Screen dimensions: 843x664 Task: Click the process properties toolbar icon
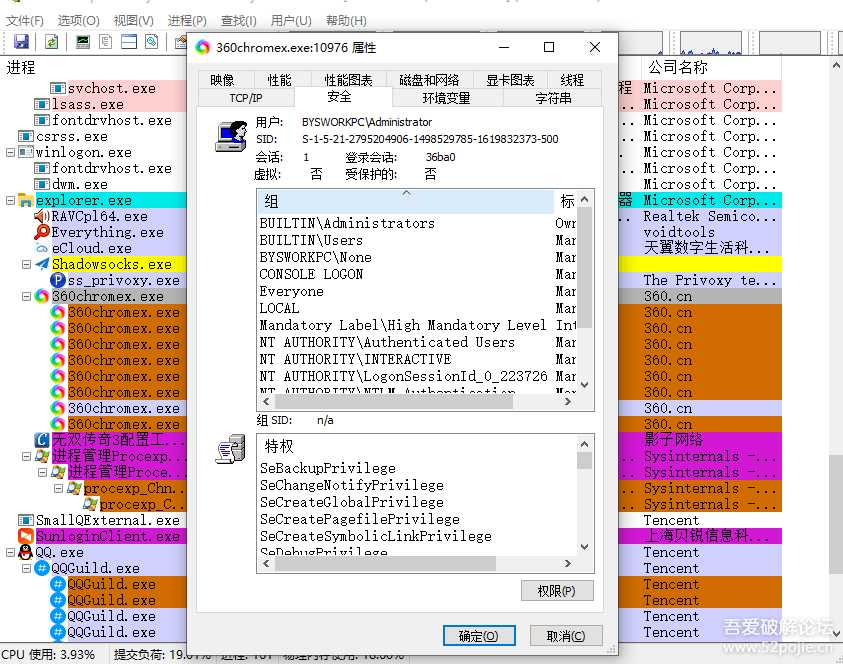105,41
